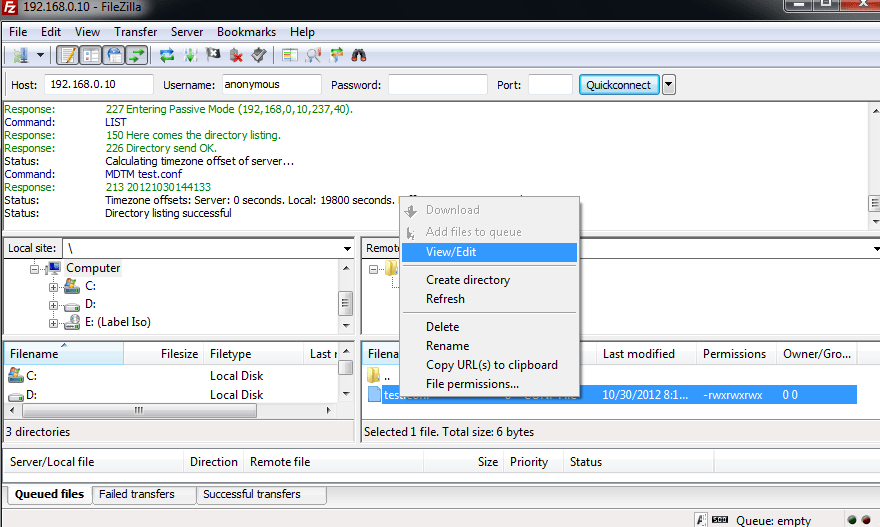Sort remote list by Permissions header

tap(736, 354)
